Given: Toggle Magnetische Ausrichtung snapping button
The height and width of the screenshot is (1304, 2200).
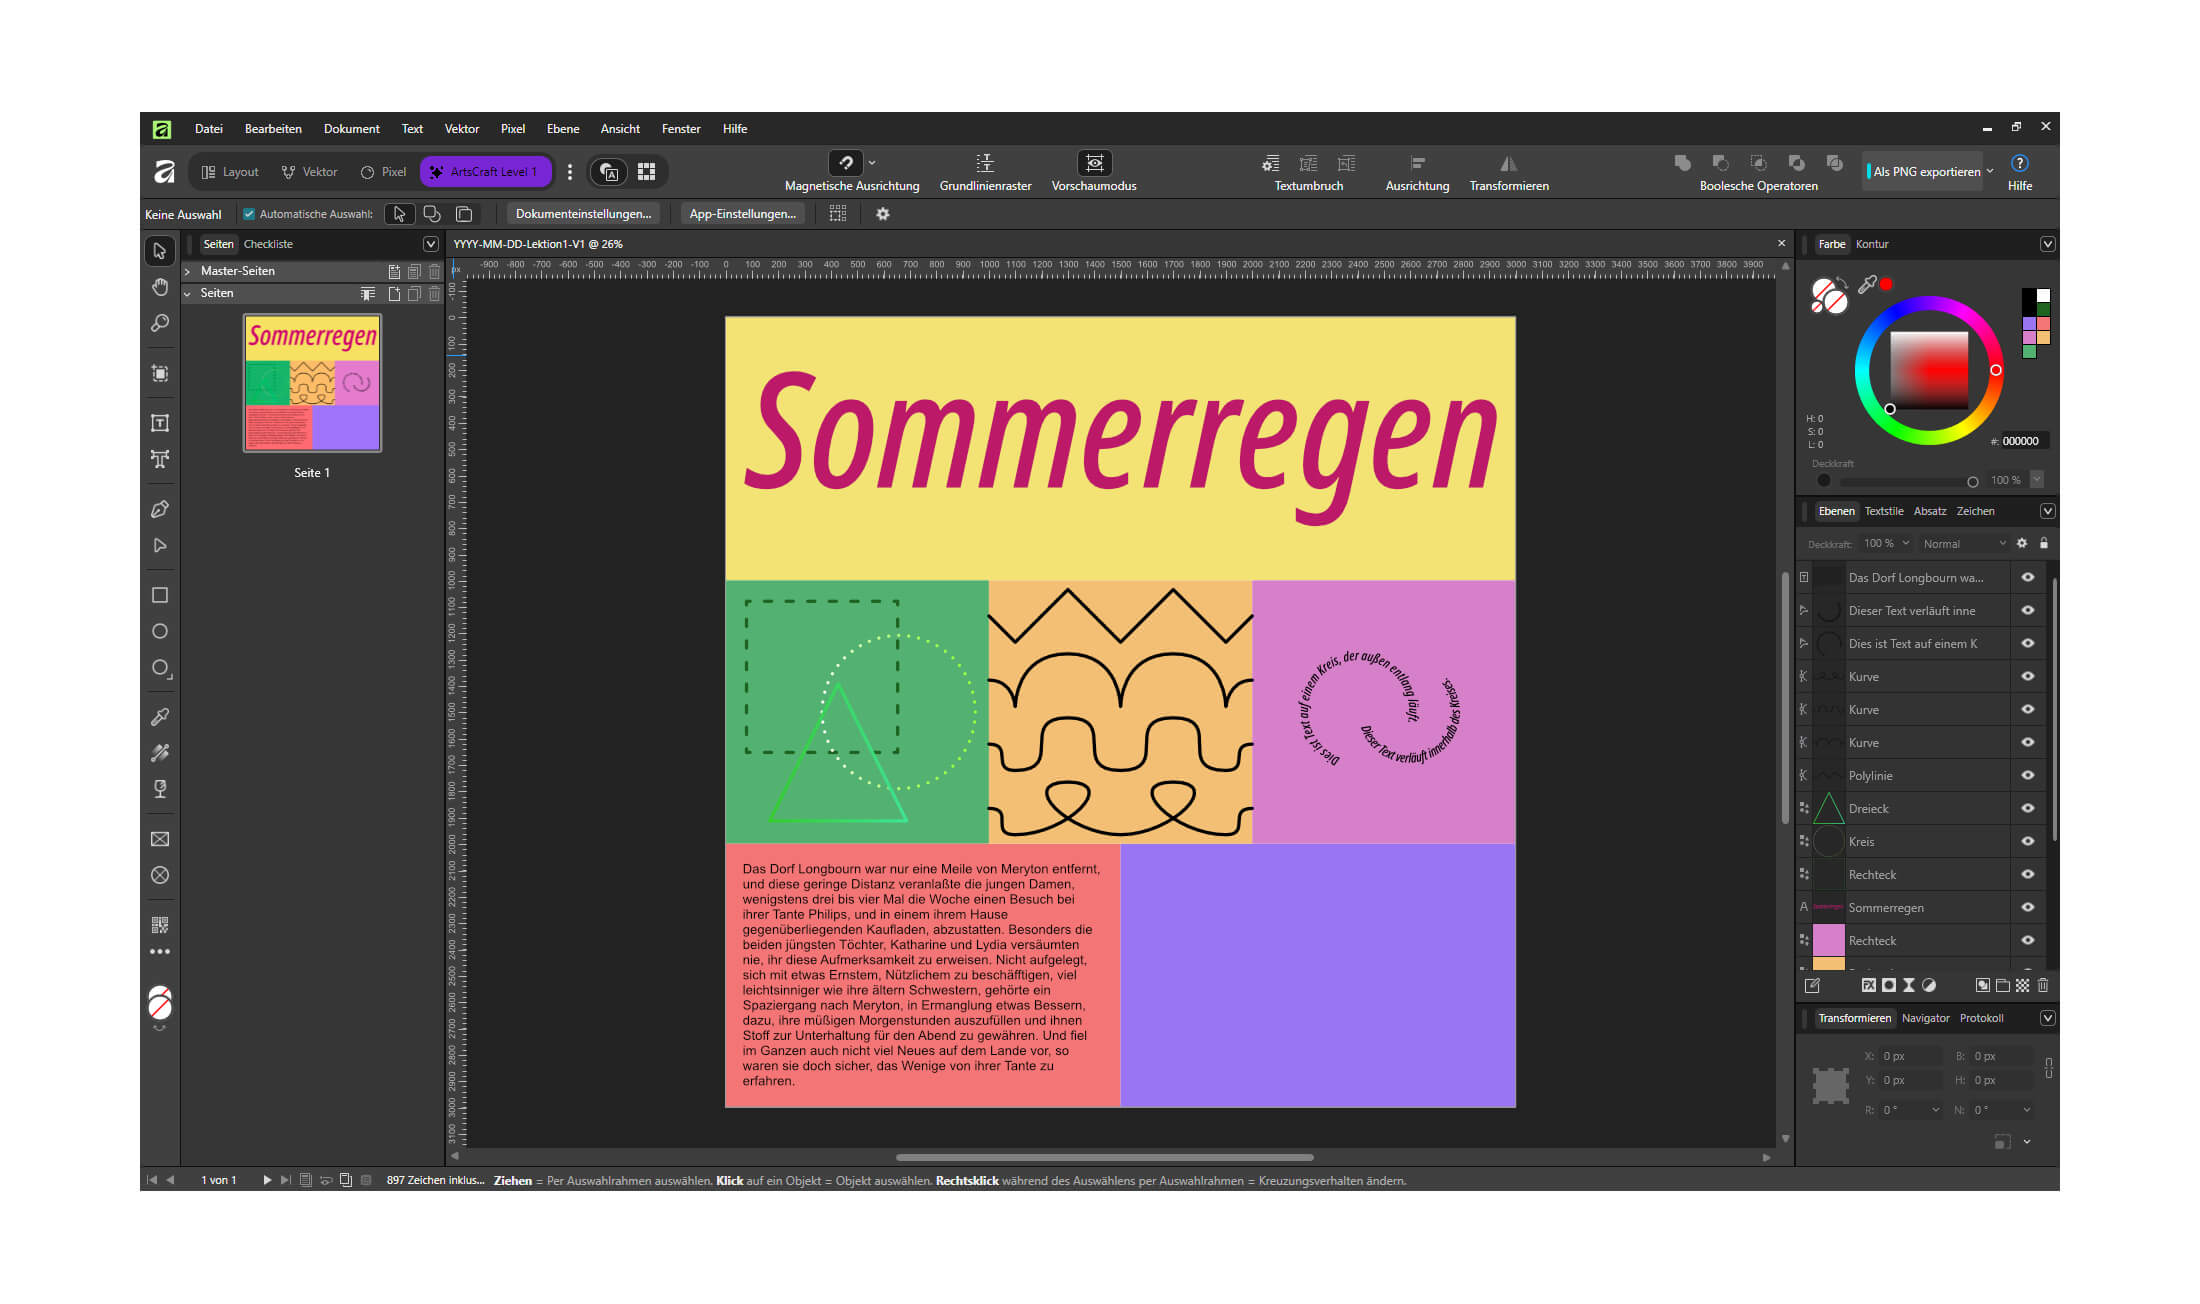Looking at the screenshot, I should click(x=846, y=163).
